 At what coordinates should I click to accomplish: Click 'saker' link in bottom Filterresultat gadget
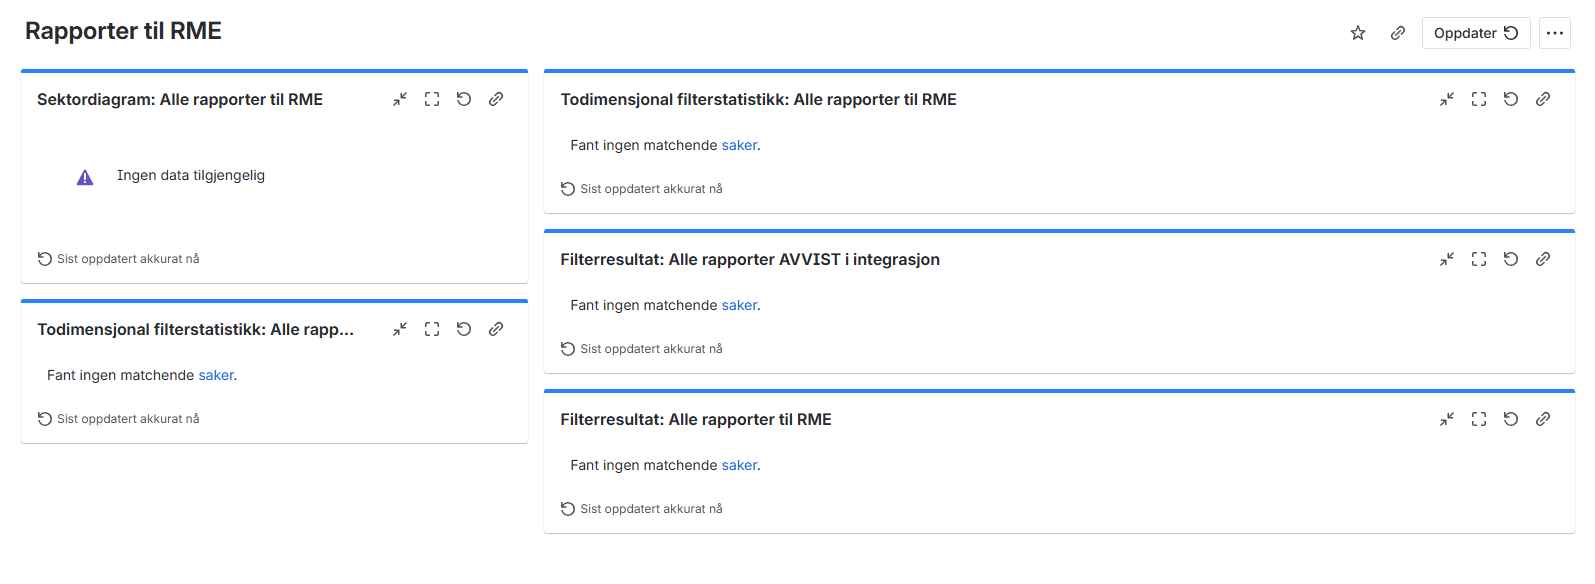[739, 465]
